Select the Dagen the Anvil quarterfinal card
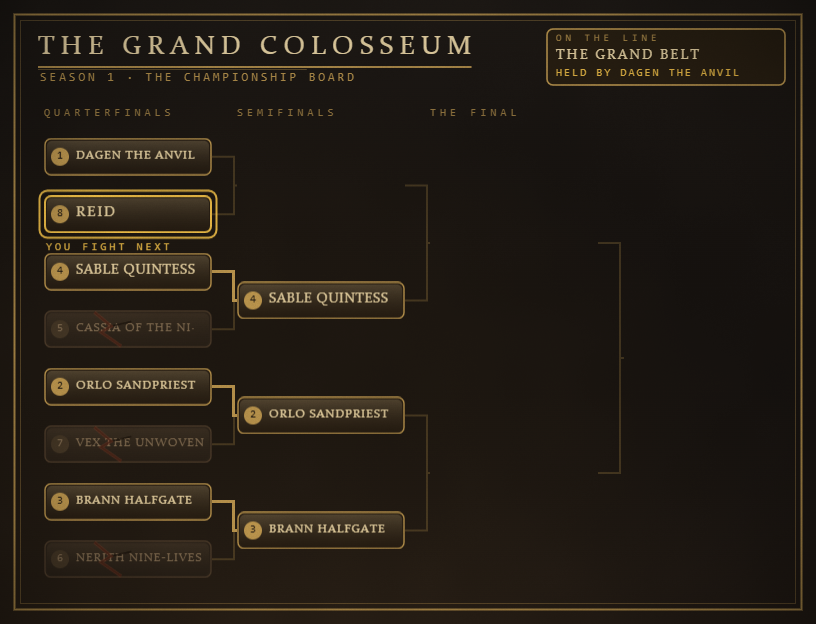The height and width of the screenshot is (624, 816). 128,157
